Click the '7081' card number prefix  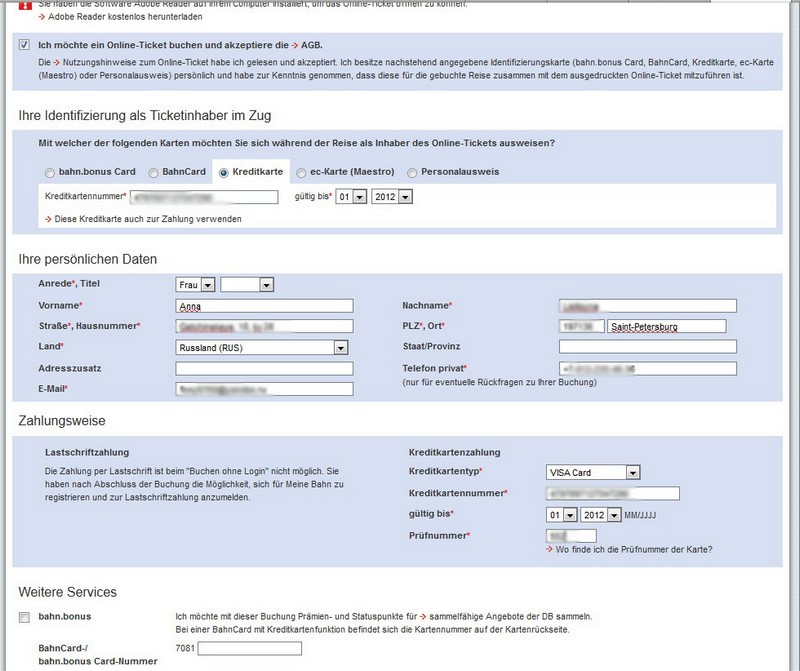pyautogui.click(x=185, y=649)
